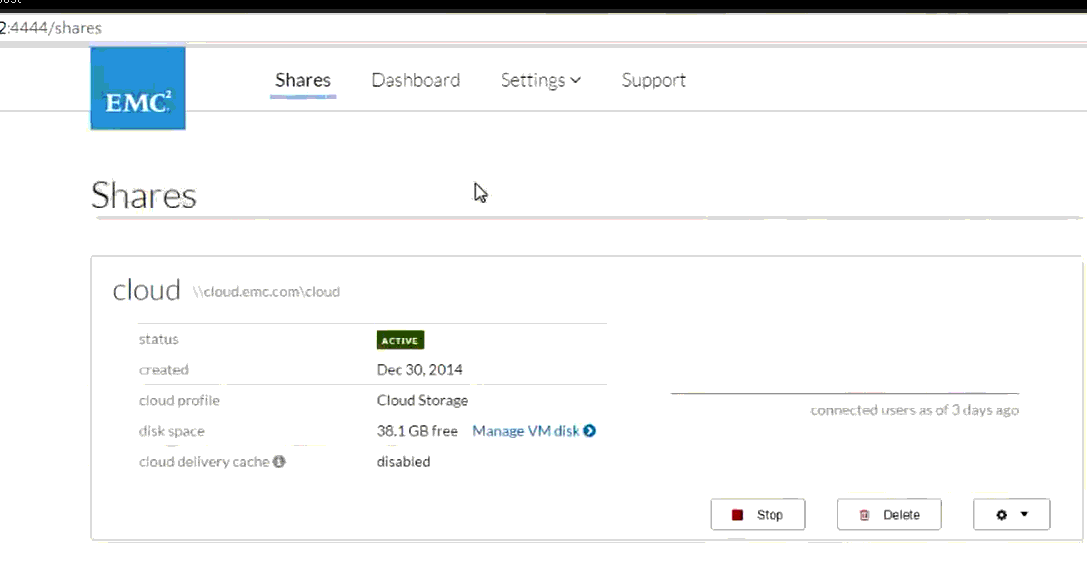Screen dimensions: 1087x564
Task: Click the cloud share title
Action: pyautogui.click(x=146, y=290)
